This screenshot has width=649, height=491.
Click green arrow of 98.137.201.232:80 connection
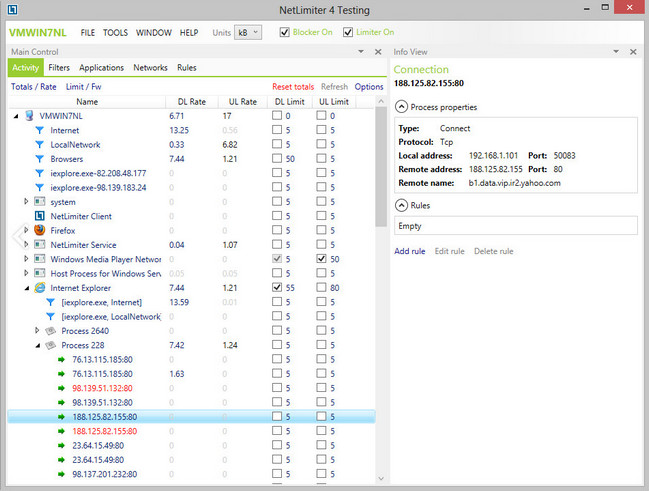pos(62,474)
